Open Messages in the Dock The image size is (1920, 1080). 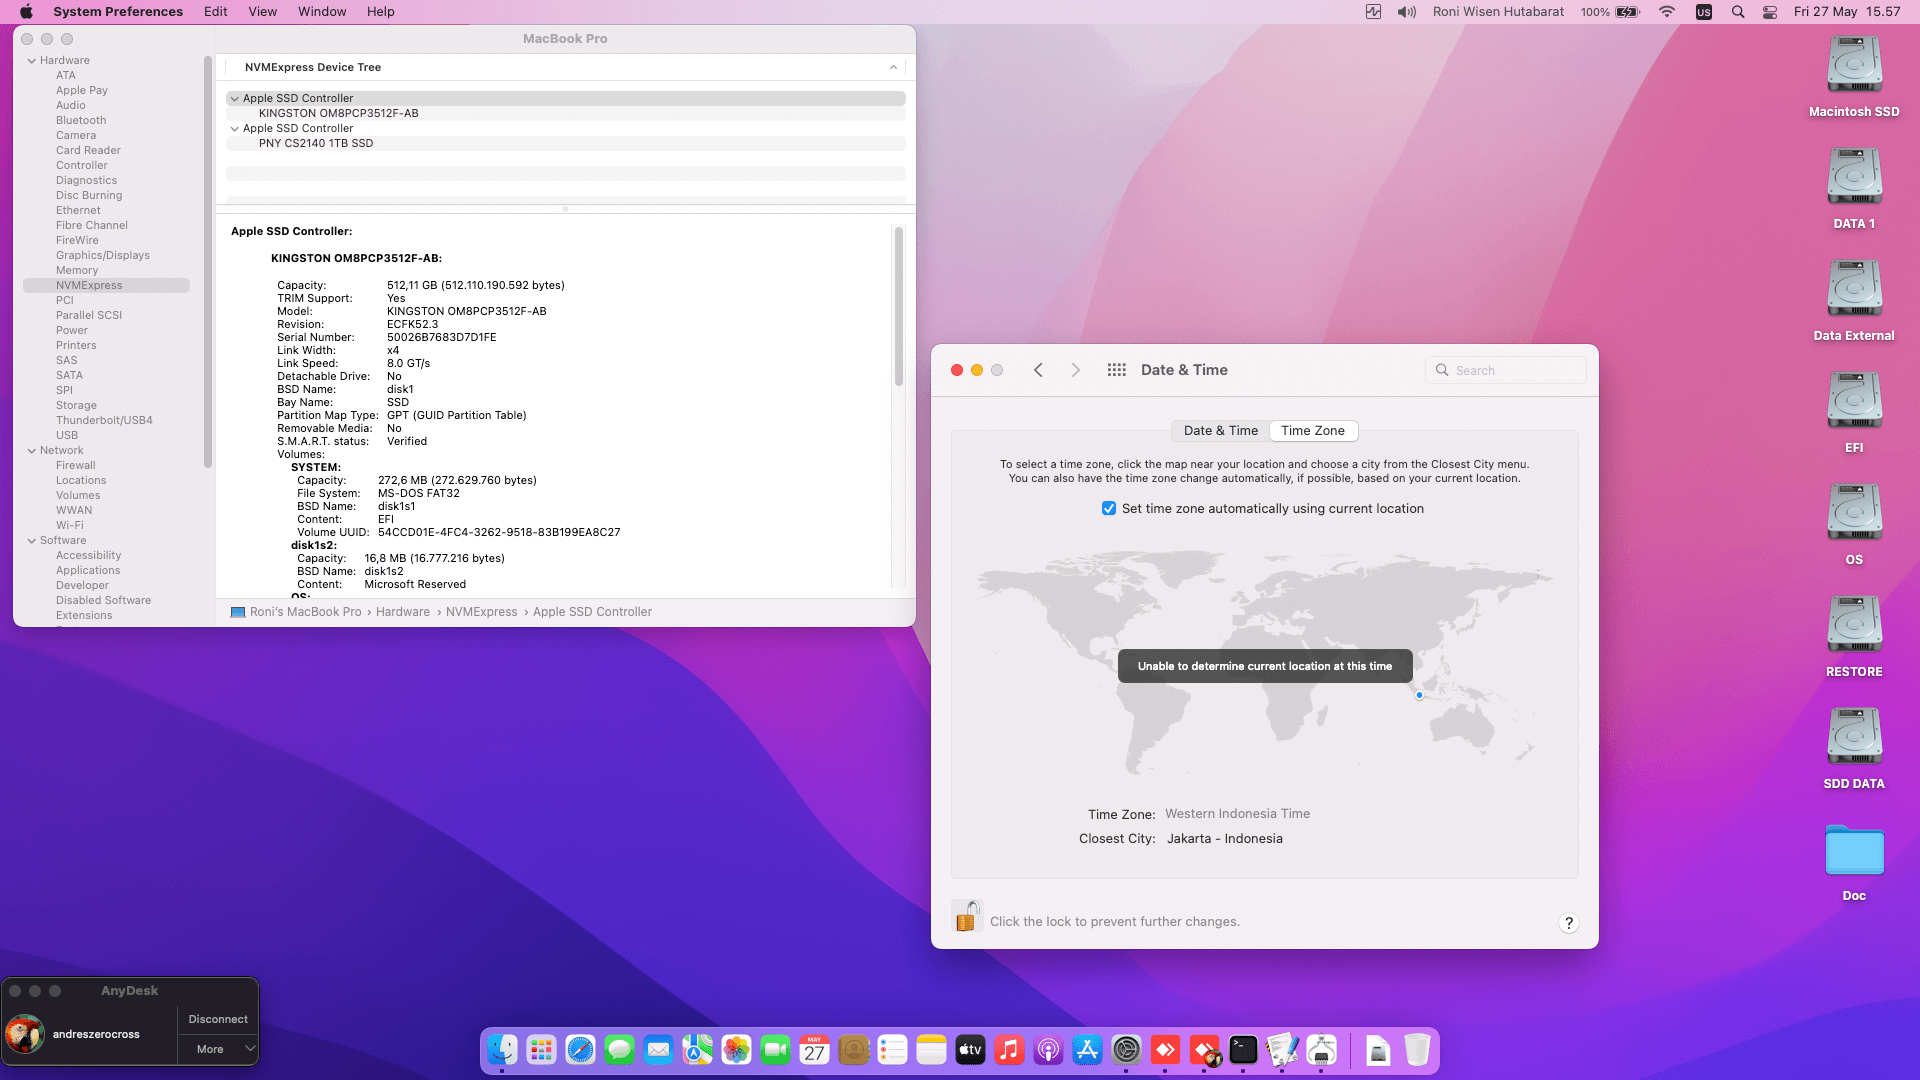pyautogui.click(x=619, y=1050)
